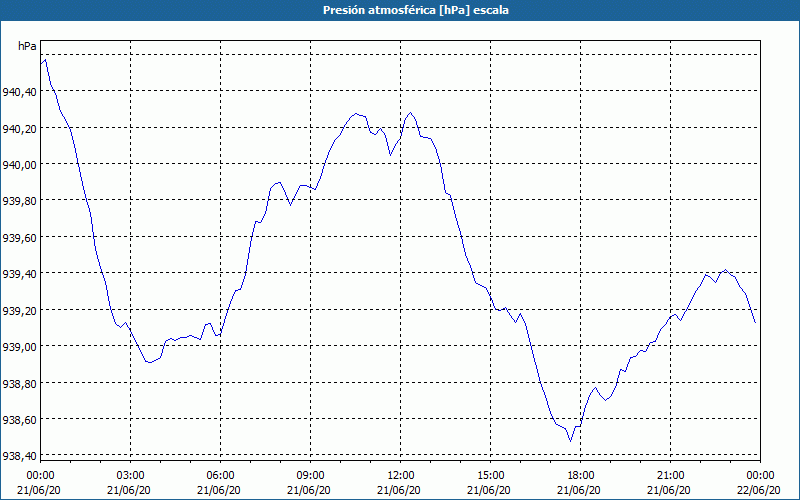Click the 939,40 axis label
Image resolution: width=800 pixels, height=500 pixels.
point(19,274)
